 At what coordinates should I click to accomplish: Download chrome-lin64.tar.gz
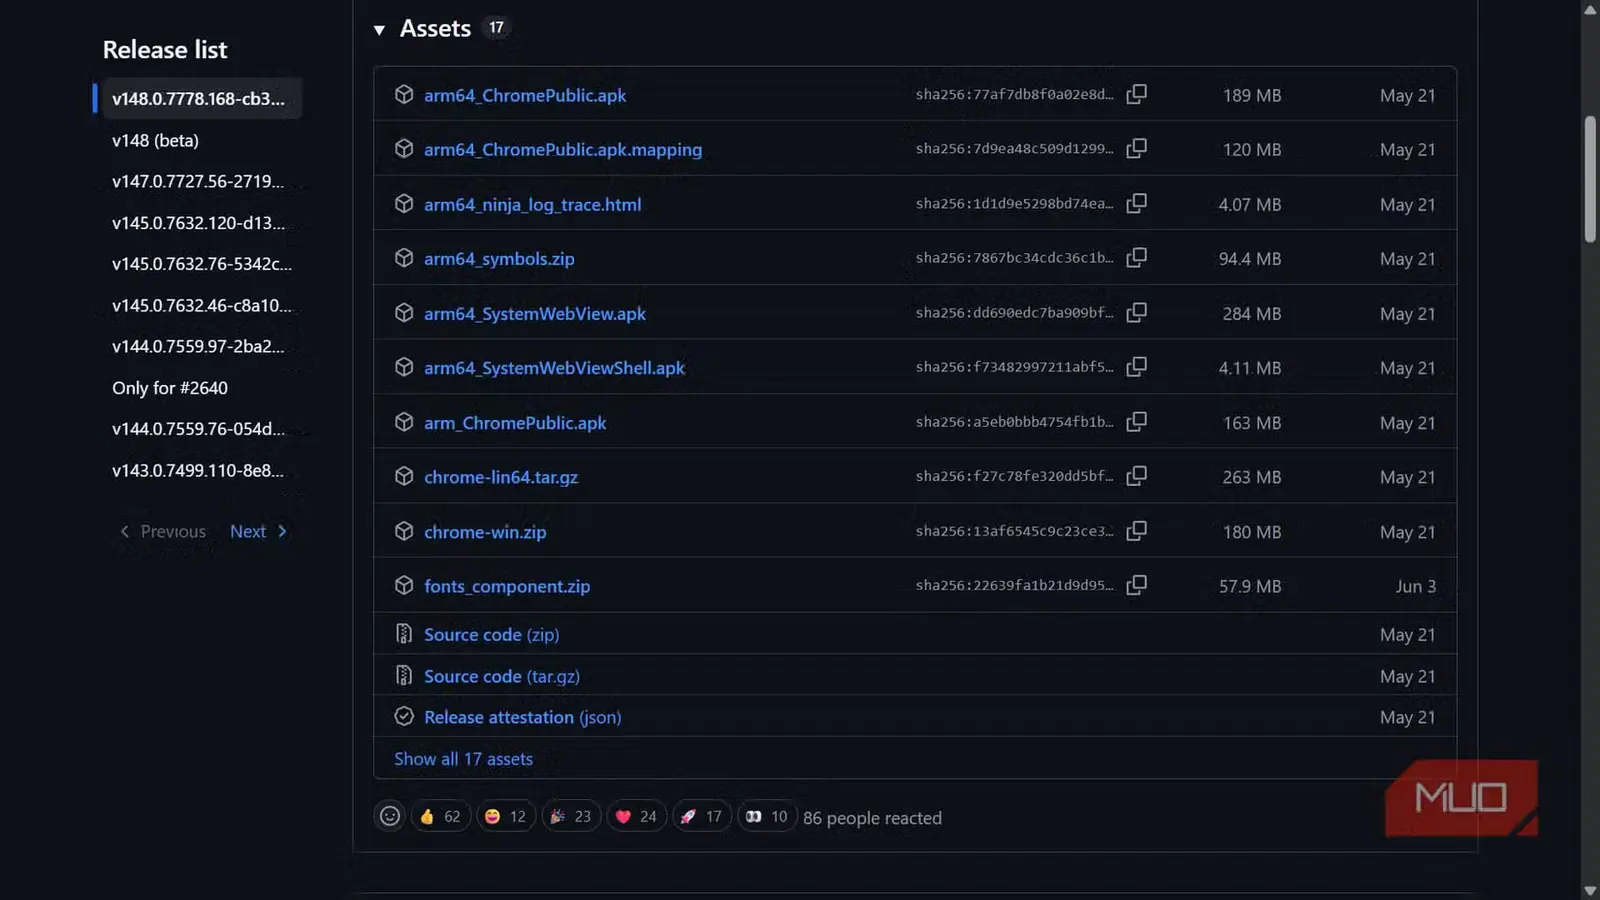[501, 477]
